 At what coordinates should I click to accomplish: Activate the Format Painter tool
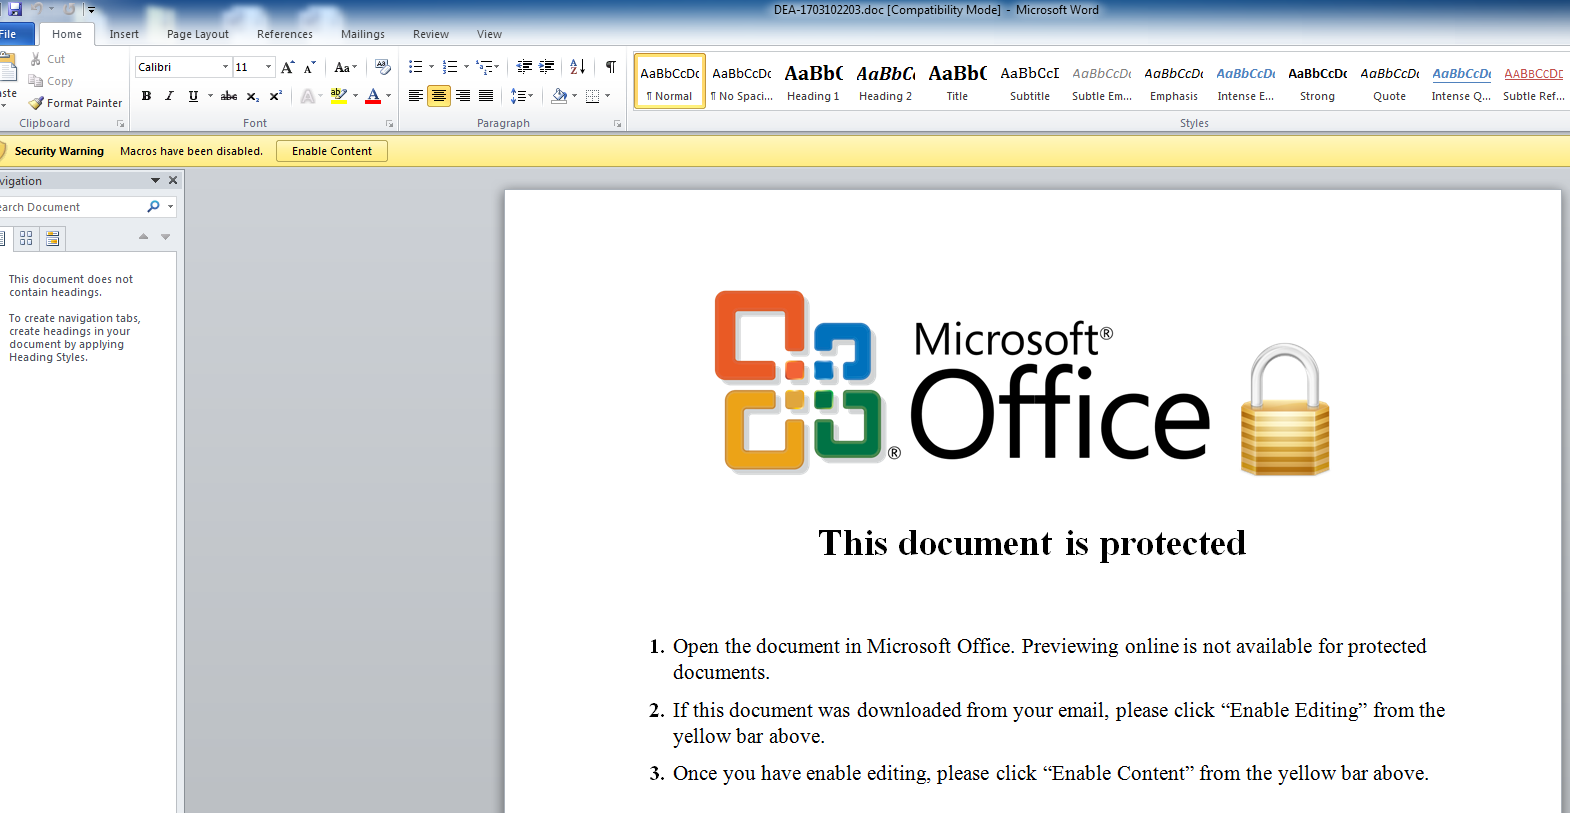pos(76,103)
